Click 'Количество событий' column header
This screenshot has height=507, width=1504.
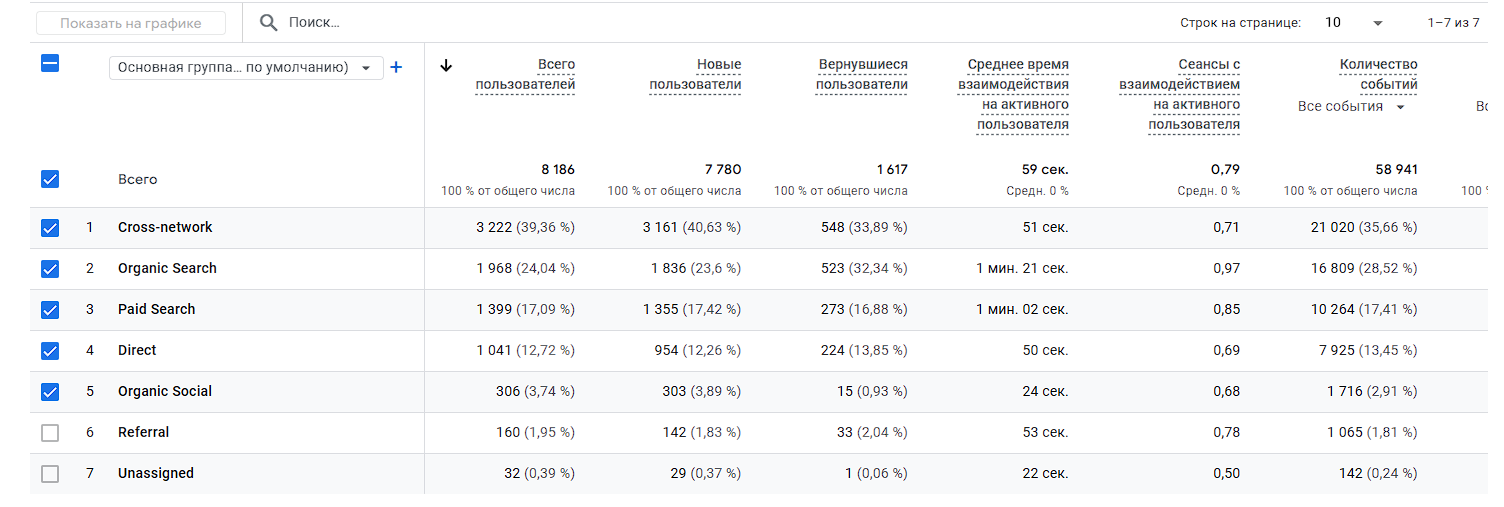coord(1378,75)
